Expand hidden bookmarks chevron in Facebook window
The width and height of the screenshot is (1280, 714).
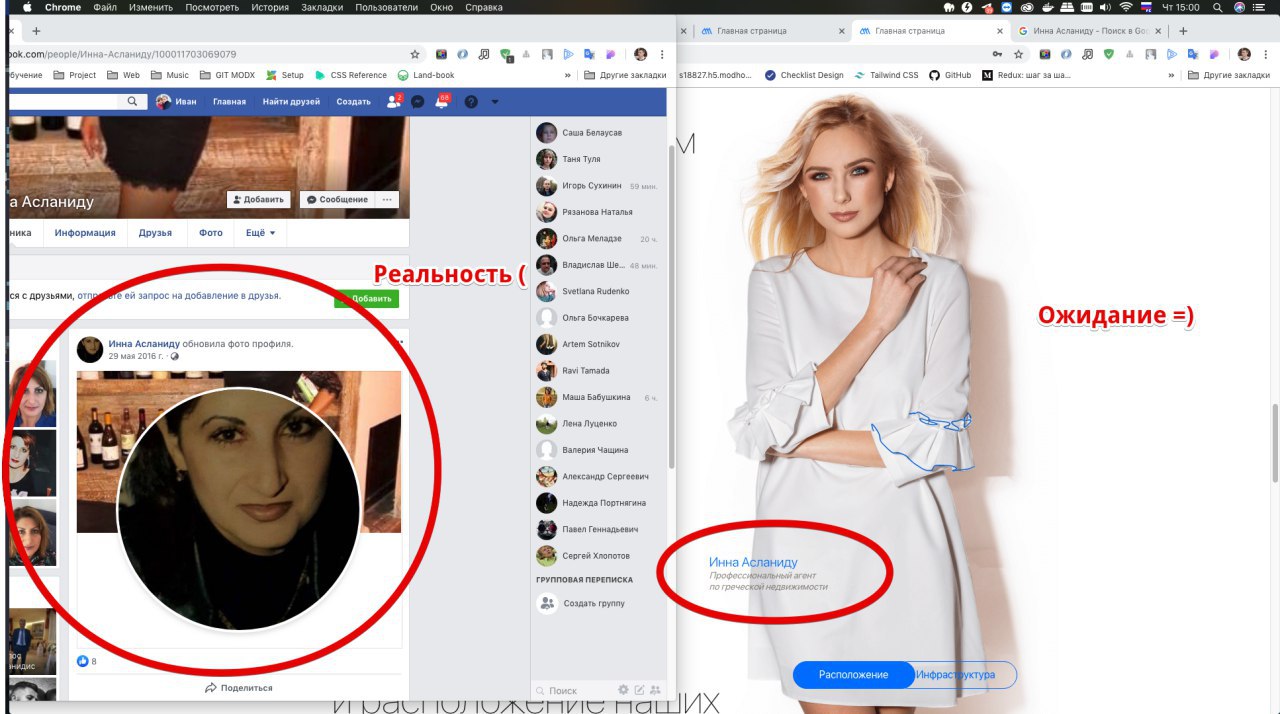[568, 75]
